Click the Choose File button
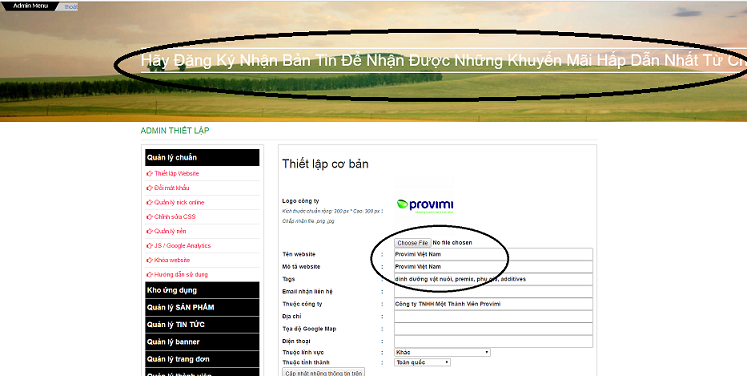 pos(413,243)
